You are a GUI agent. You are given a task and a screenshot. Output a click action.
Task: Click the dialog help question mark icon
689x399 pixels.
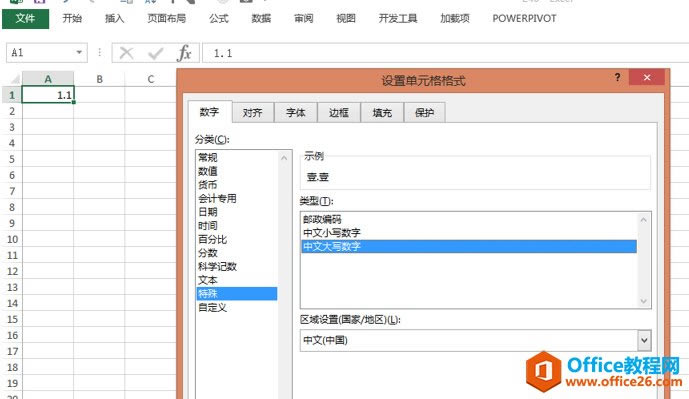[x=617, y=78]
